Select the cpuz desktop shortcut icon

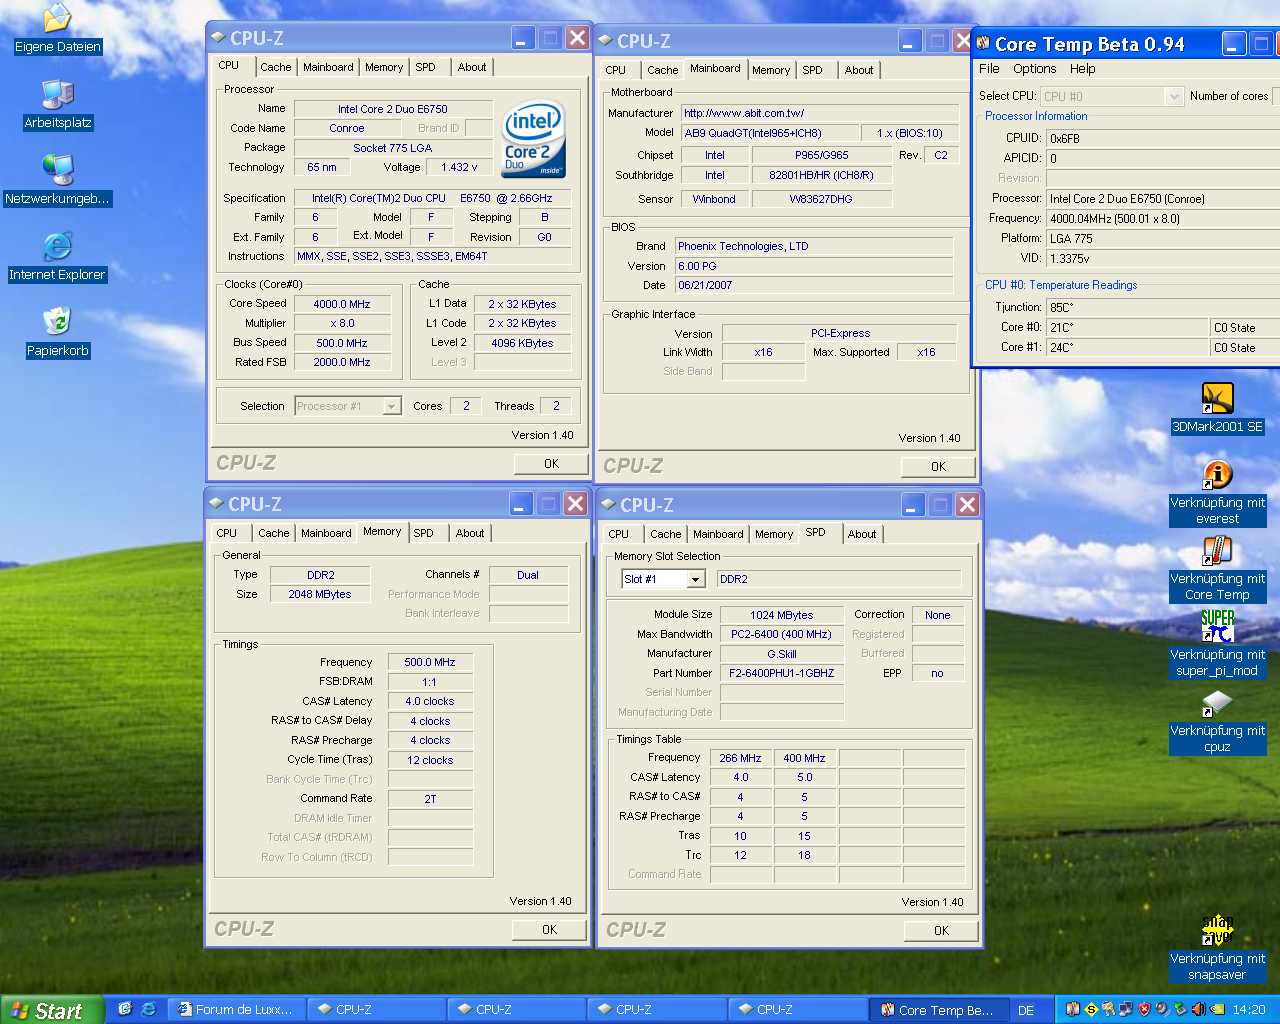[x=1217, y=703]
